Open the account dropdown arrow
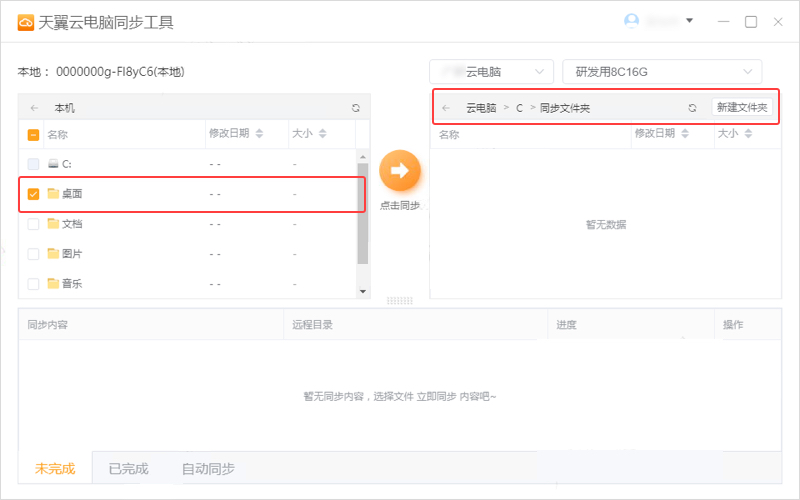Screen dimensions: 800x500 click(x=689, y=21)
